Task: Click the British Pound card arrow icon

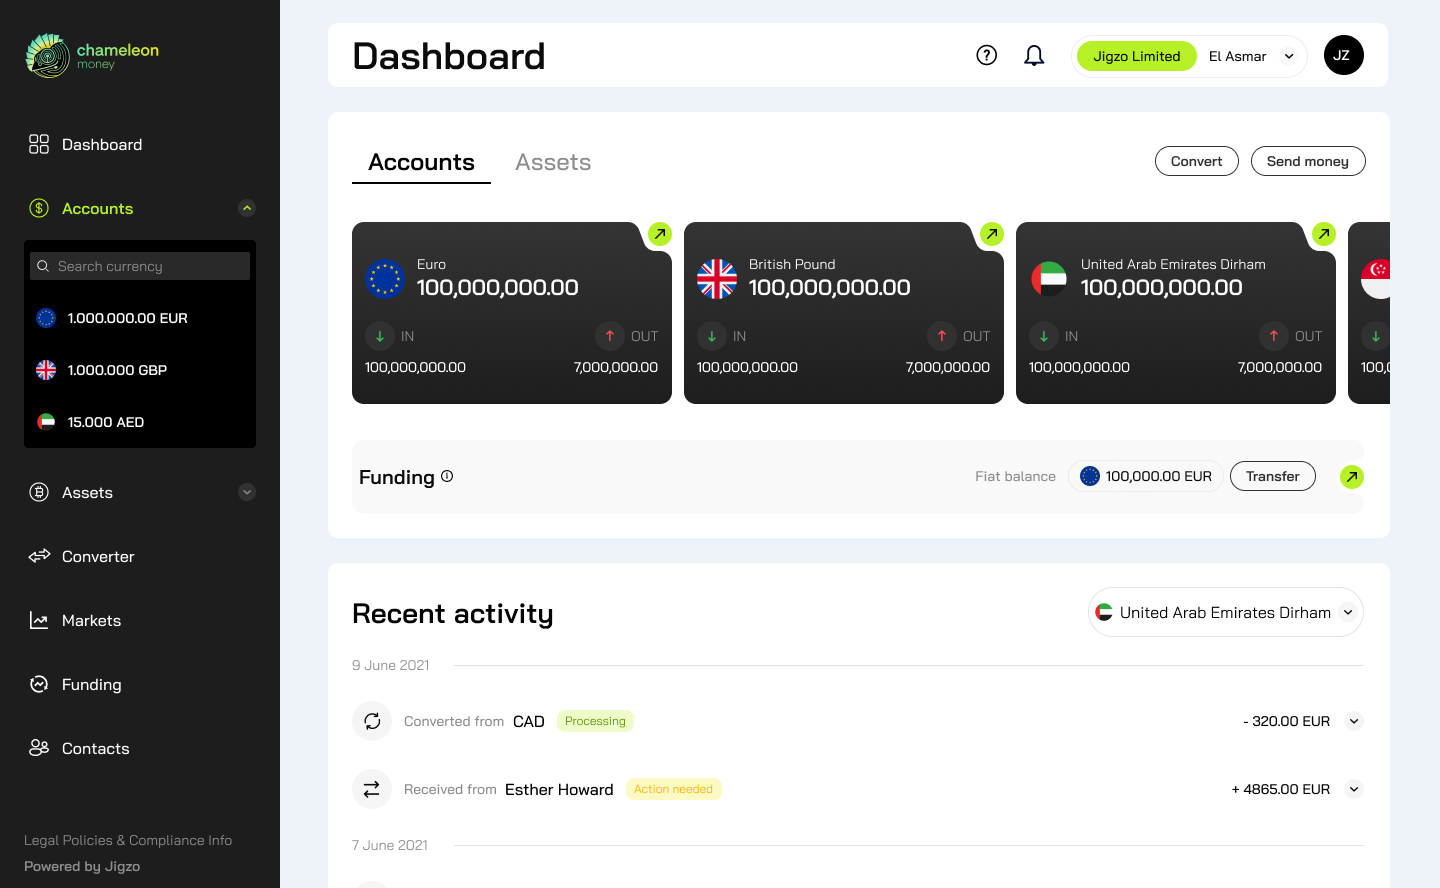Action: (991, 233)
